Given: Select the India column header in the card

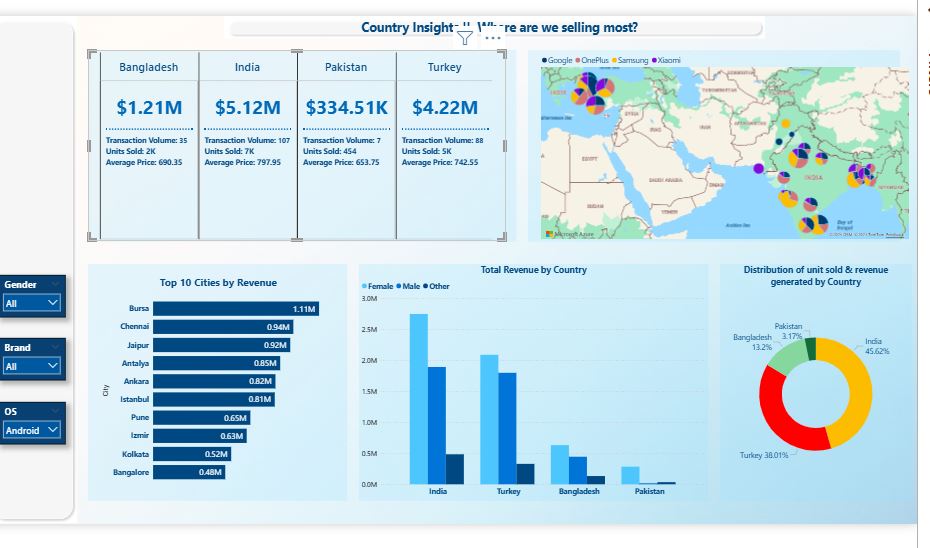Looking at the screenshot, I should tap(247, 67).
